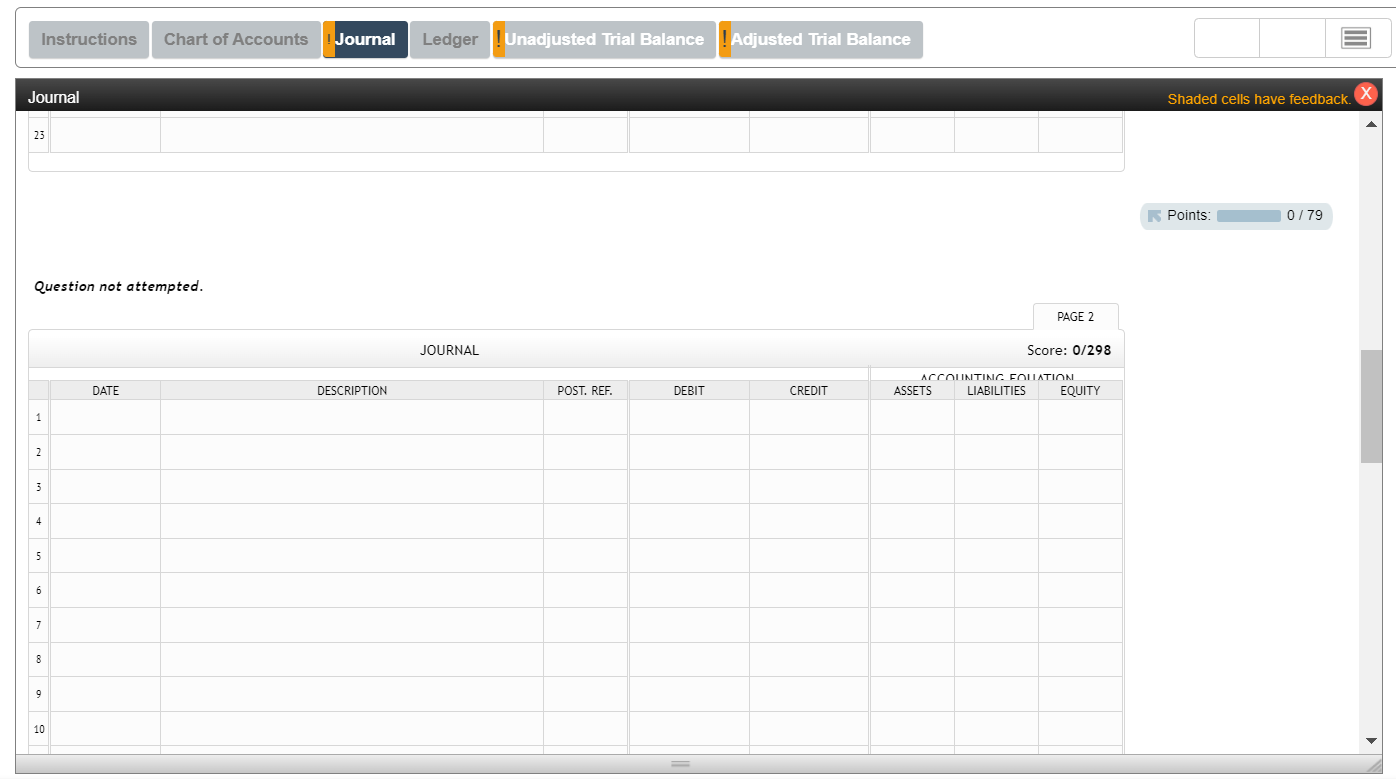Click the ASSETS column header
The image size is (1396, 779).
912,391
